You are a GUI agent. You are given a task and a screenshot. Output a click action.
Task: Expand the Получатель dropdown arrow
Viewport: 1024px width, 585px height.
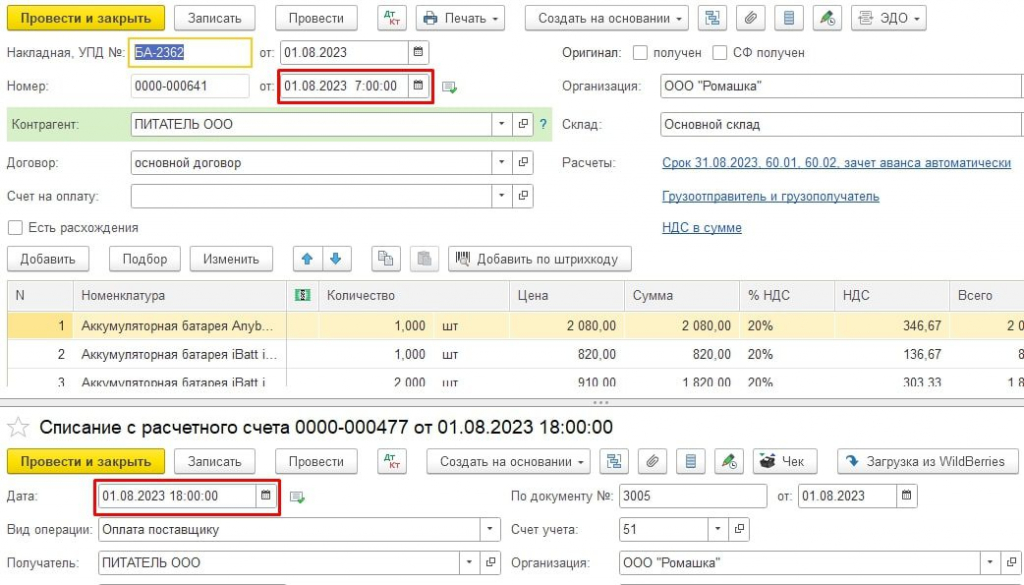coord(469,563)
